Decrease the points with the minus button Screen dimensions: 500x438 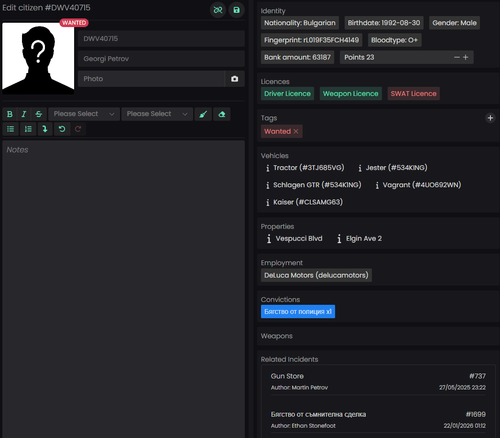coord(457,57)
